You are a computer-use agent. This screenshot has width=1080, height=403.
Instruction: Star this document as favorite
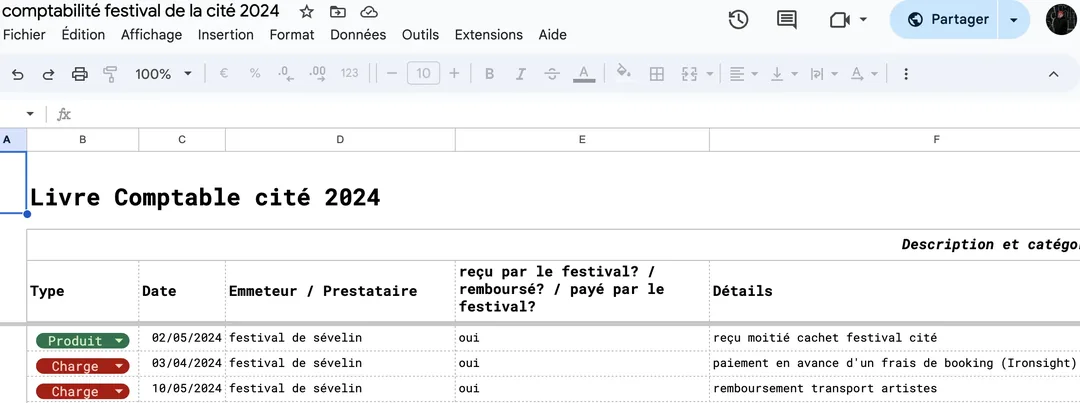(x=307, y=12)
